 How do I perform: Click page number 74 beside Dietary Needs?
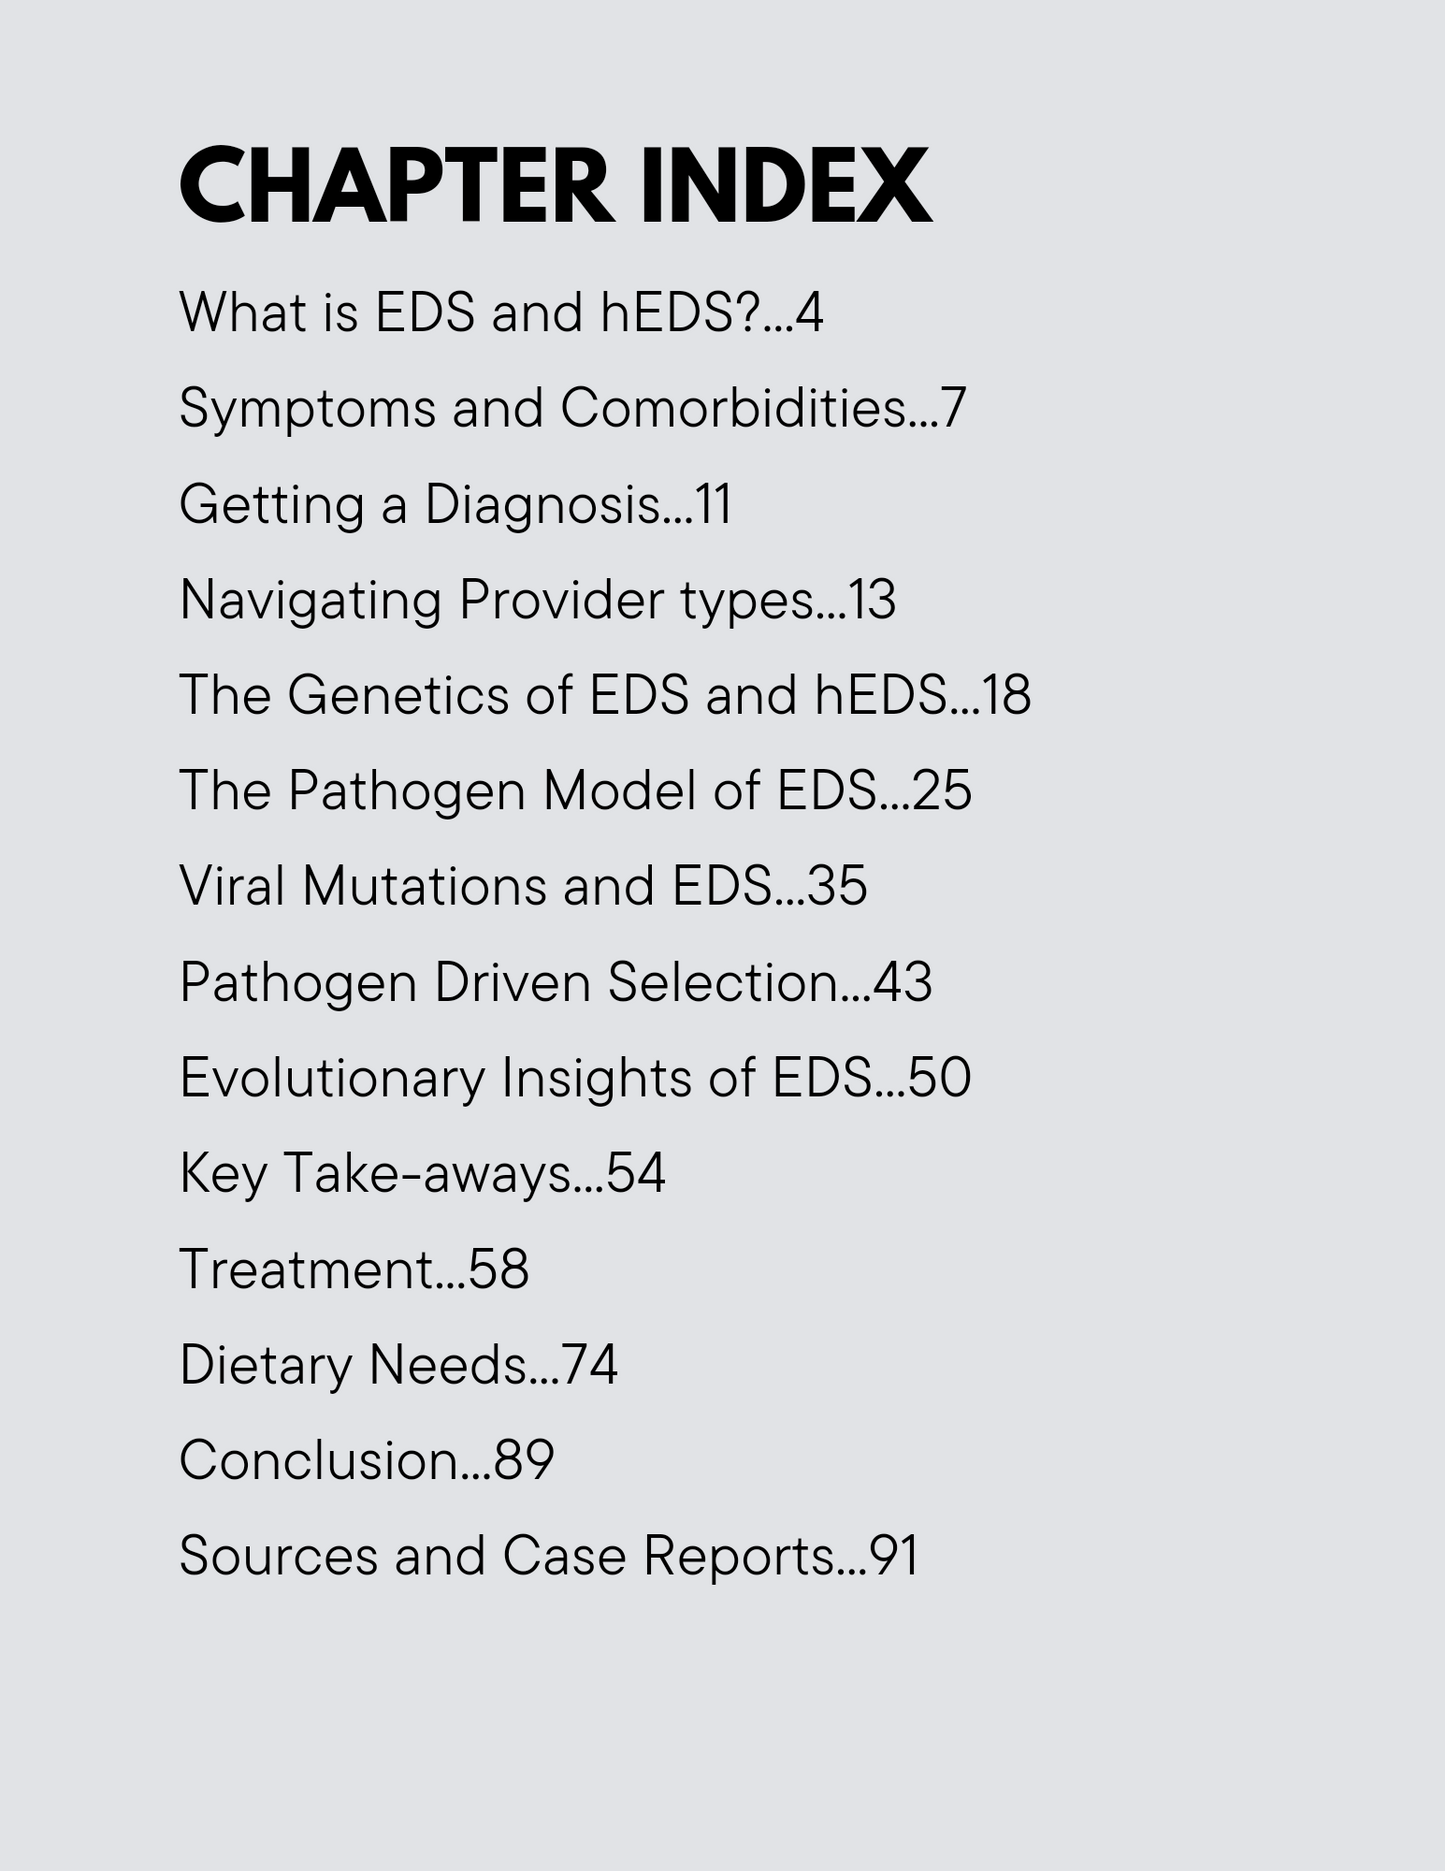tap(590, 1365)
